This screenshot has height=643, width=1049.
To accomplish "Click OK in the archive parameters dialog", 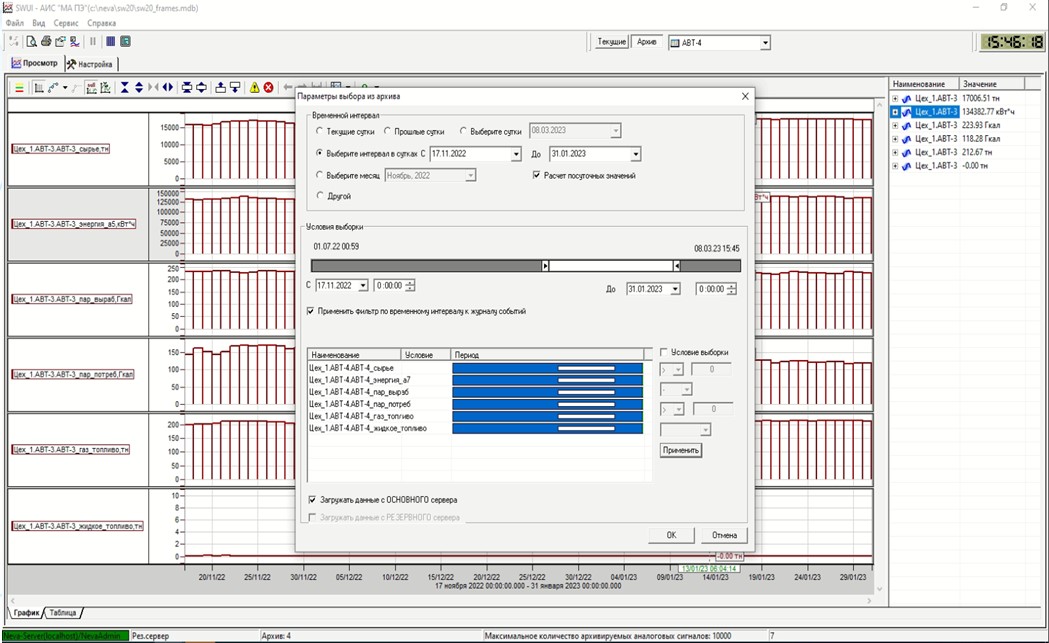I will pos(671,535).
